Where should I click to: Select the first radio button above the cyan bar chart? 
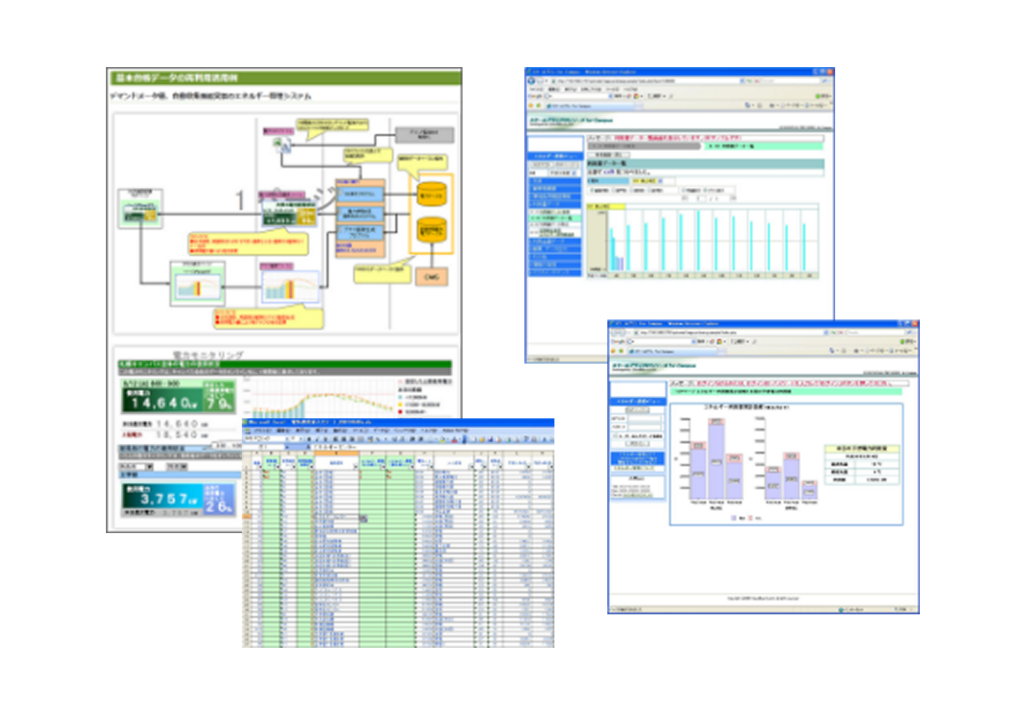point(592,190)
